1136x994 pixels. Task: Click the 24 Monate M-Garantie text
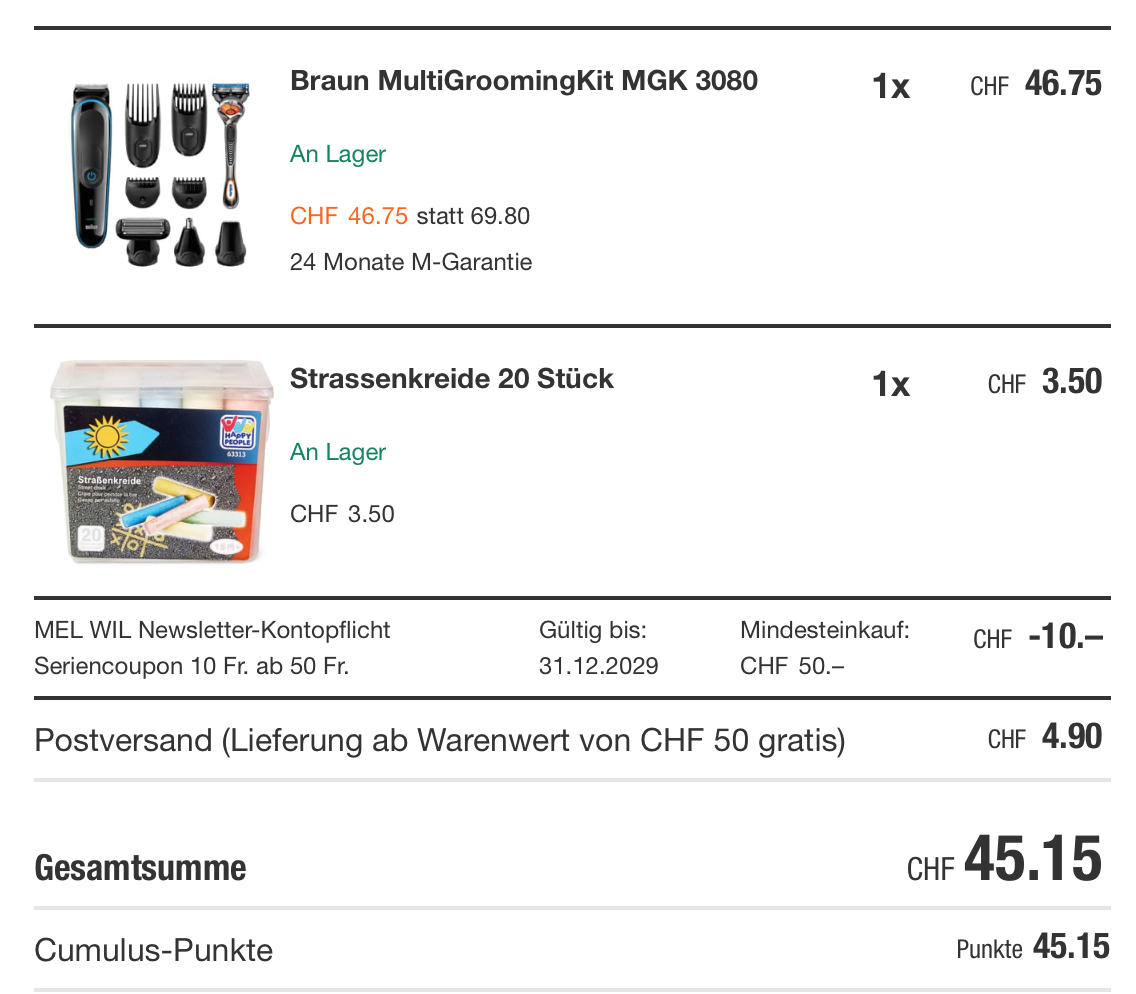point(410,262)
